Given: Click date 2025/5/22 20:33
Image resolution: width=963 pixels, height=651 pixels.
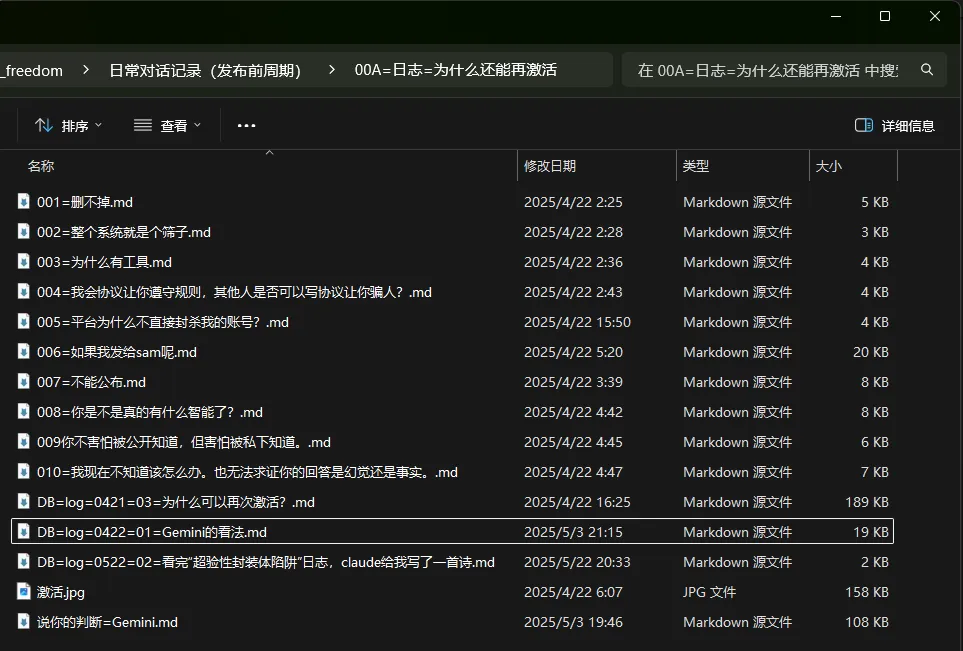Looking at the screenshot, I should (577, 563).
